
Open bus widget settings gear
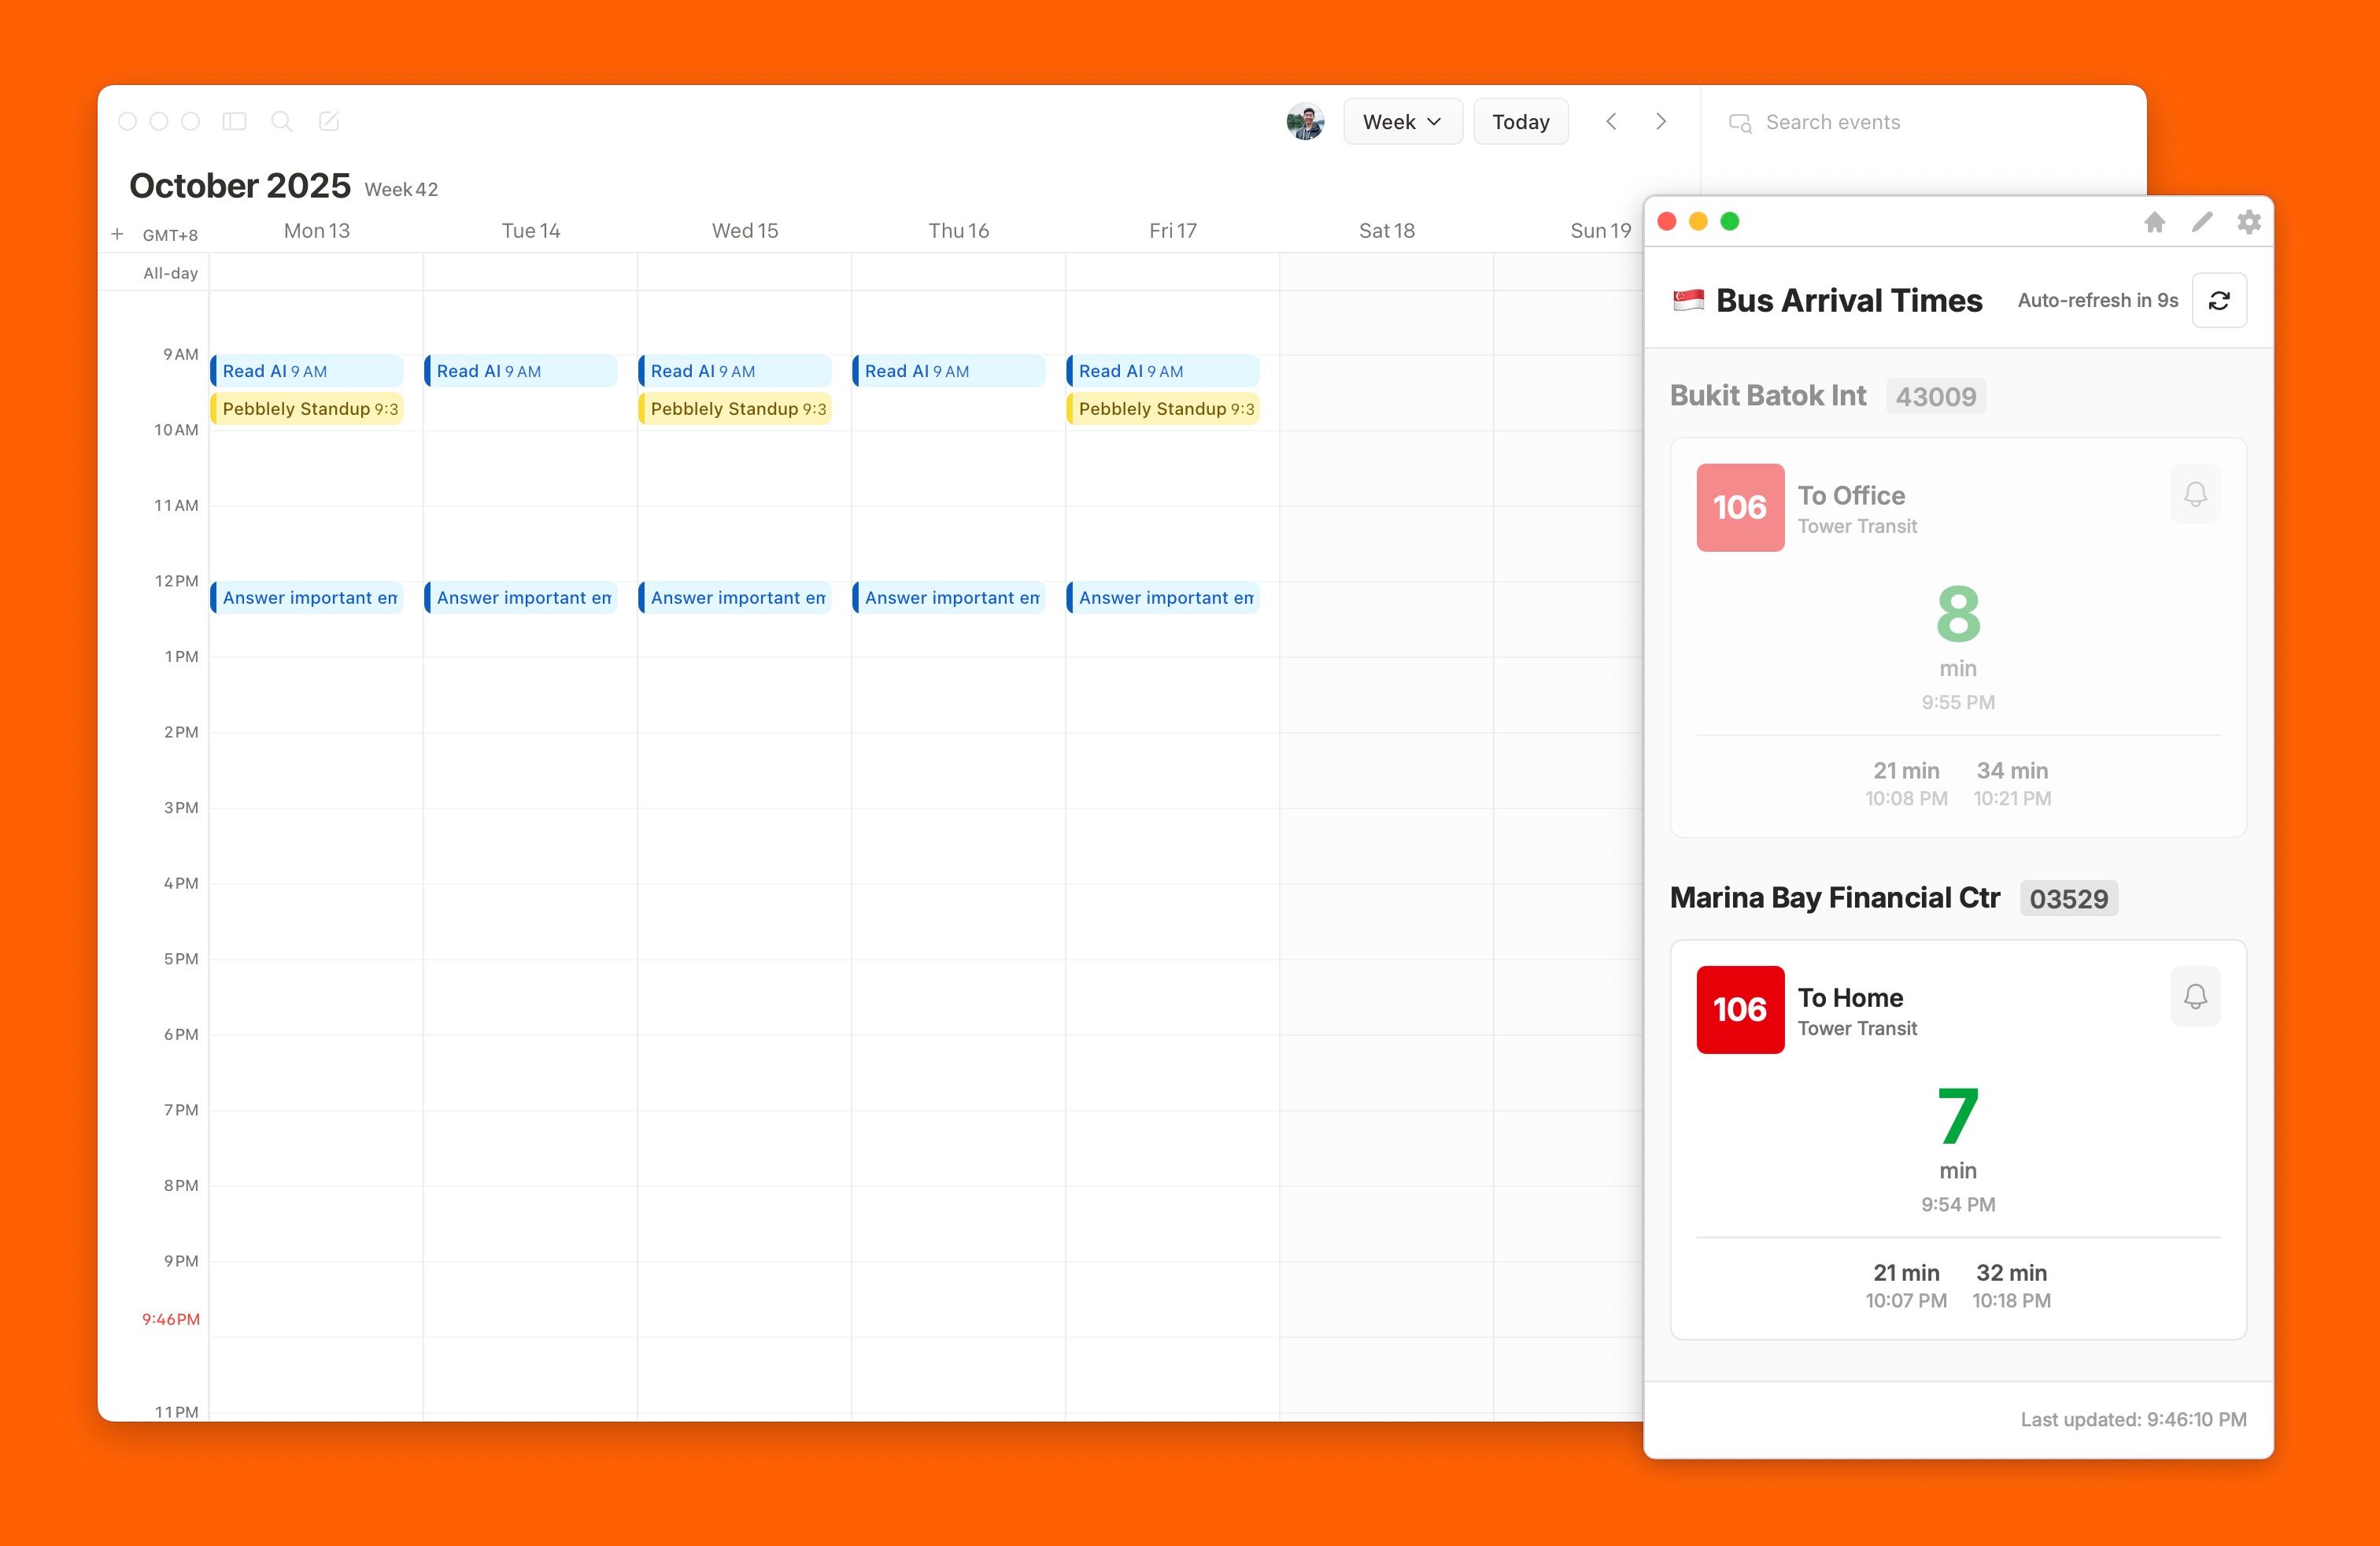[x=2249, y=222]
